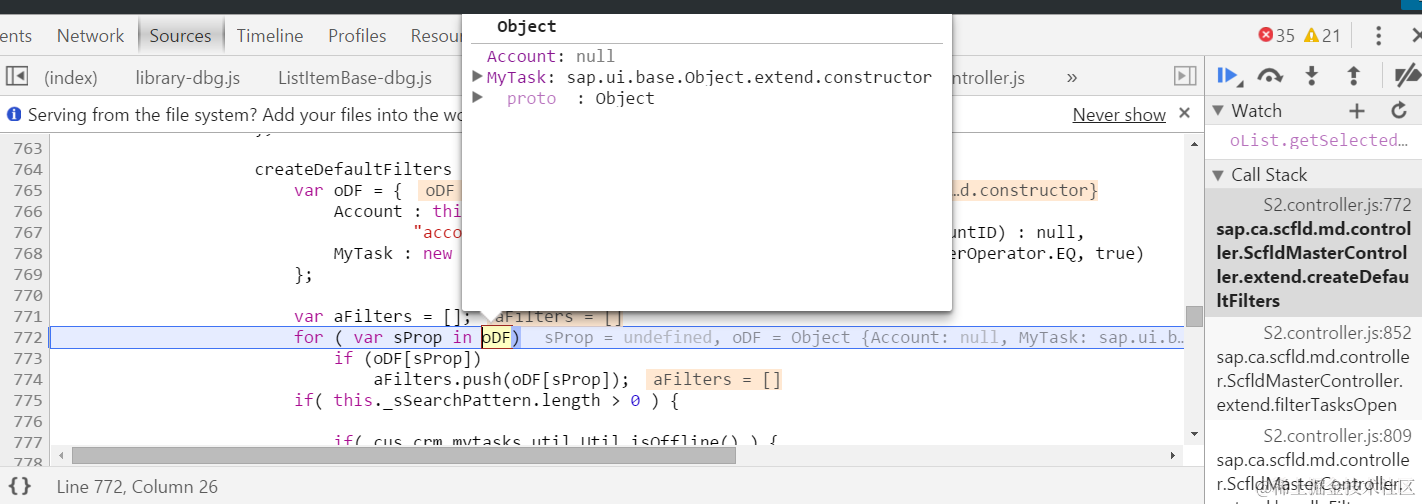Switch to the Network panel tab

[x=90, y=36]
